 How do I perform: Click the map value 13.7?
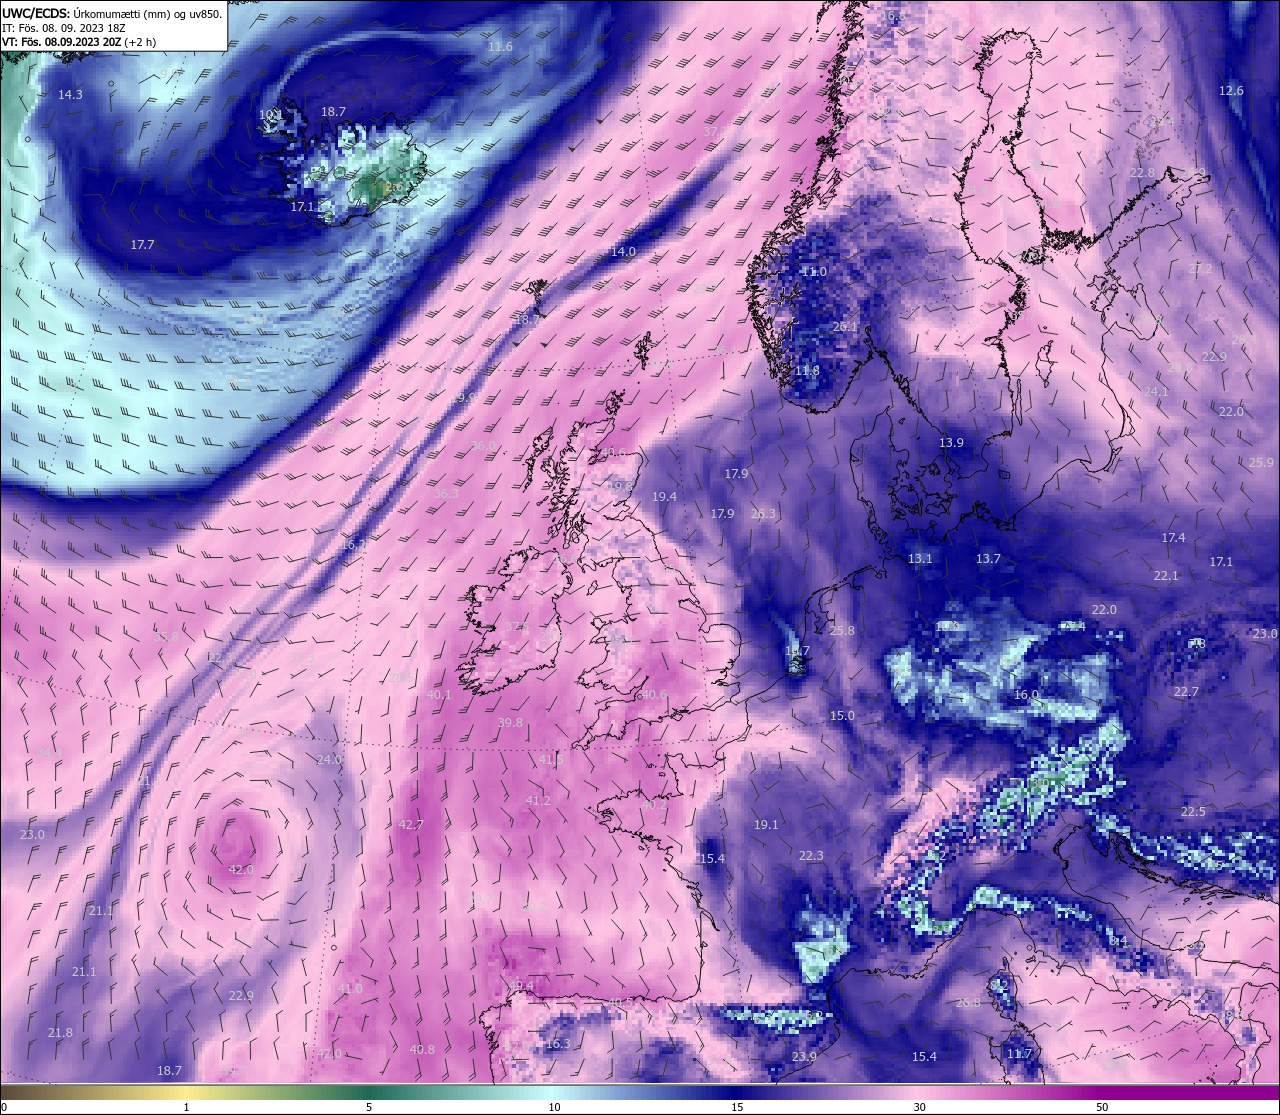[988, 559]
